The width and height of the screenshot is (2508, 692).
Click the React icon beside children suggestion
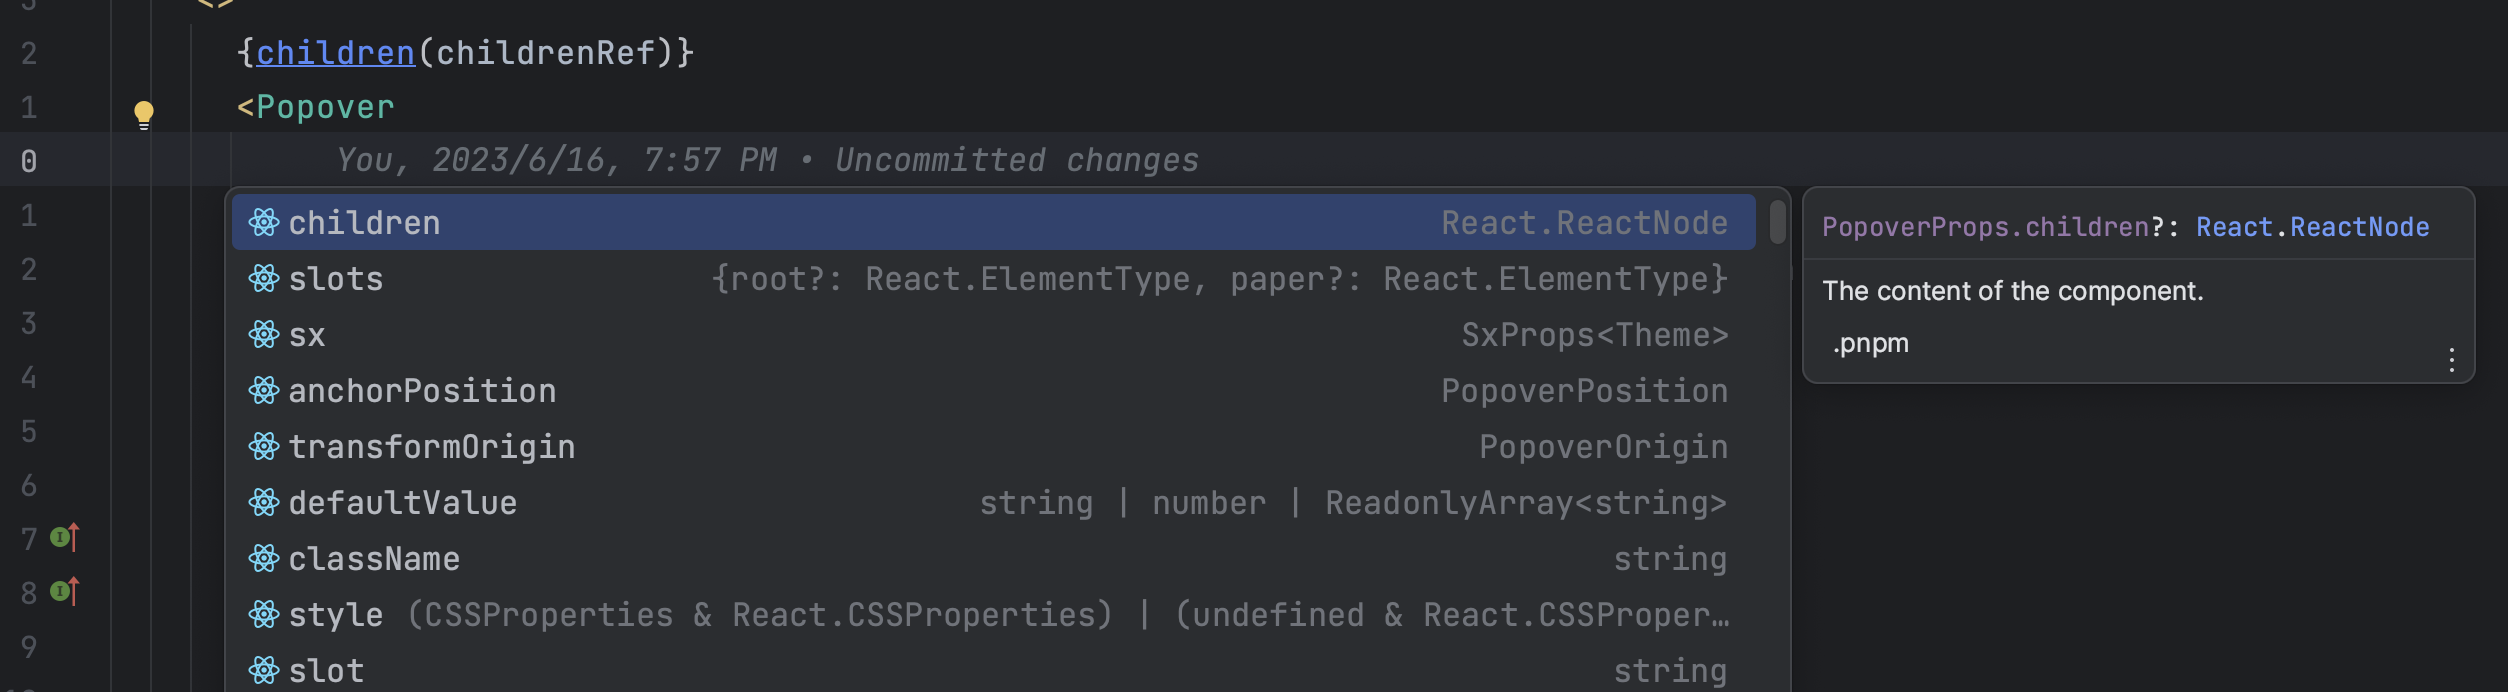pos(263,222)
